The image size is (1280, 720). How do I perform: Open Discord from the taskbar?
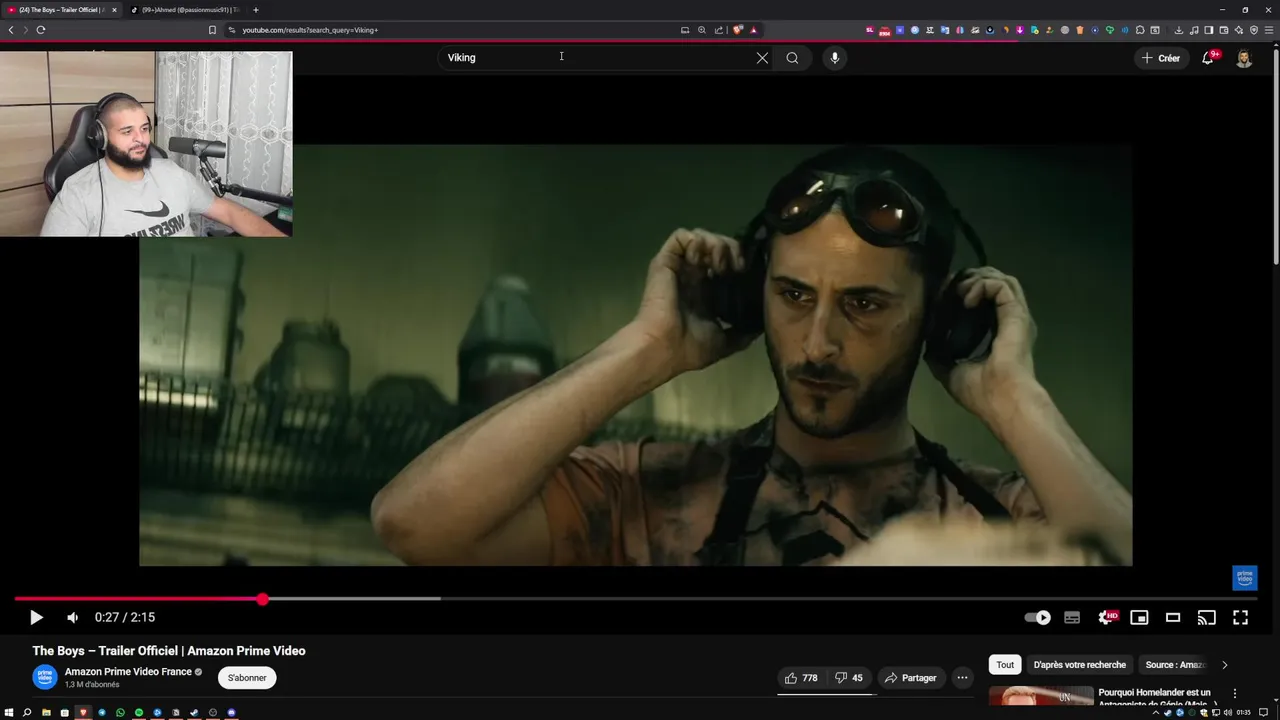click(x=231, y=713)
